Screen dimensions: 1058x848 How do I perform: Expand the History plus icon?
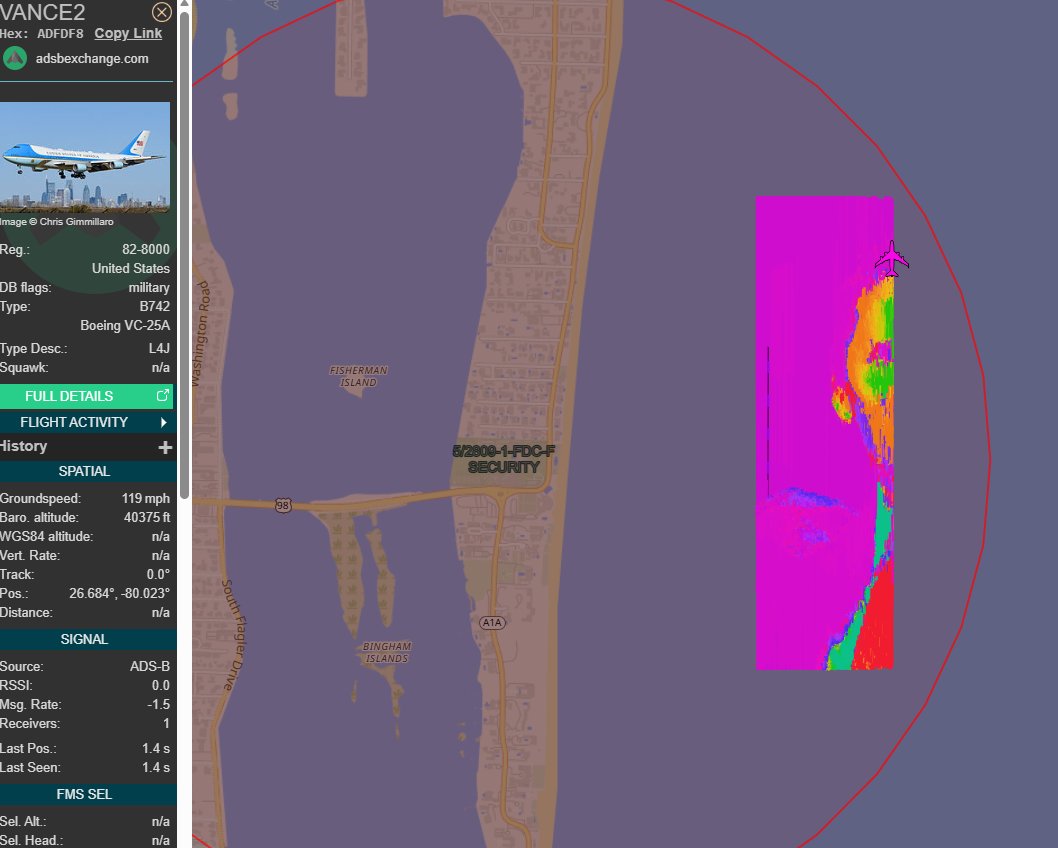click(165, 447)
